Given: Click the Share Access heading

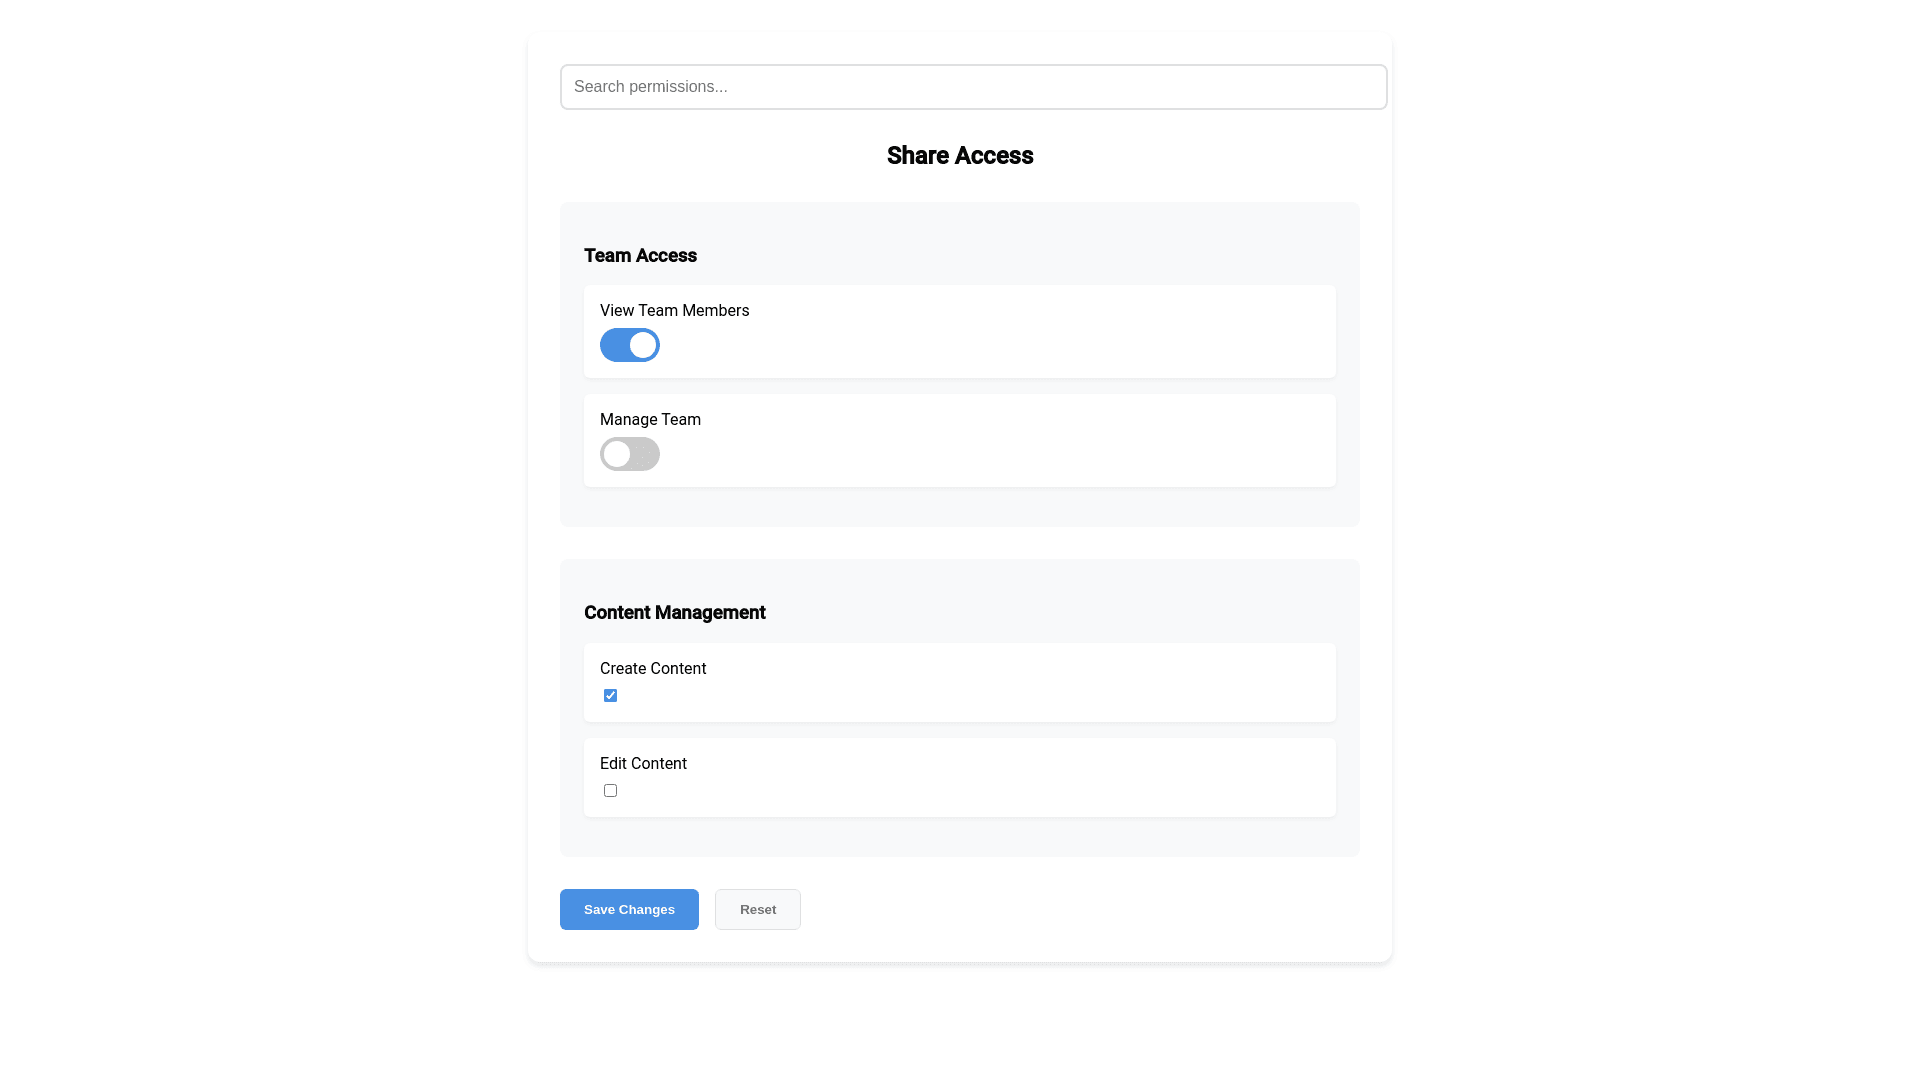Looking at the screenshot, I should [959, 155].
